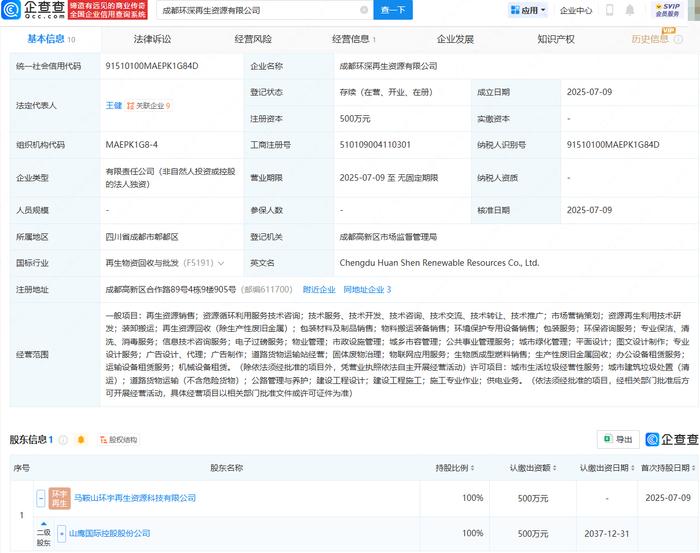The image size is (700, 553).
Task: Switch to the 基本信息 tab
Action: tap(51, 39)
